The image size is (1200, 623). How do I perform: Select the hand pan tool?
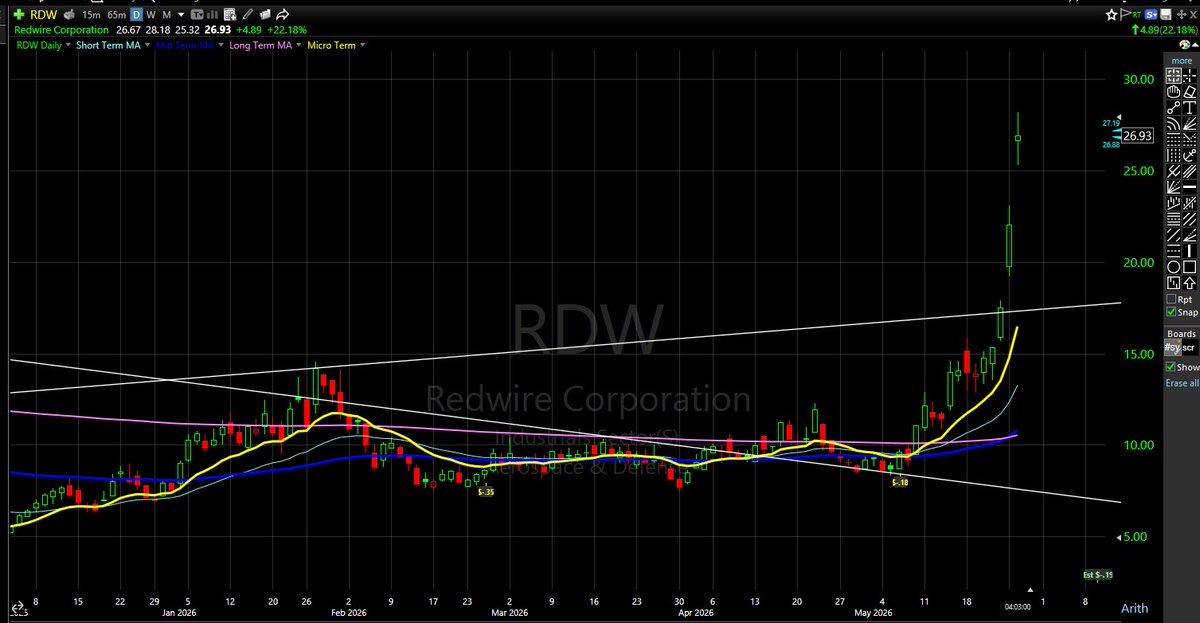click(x=1174, y=92)
